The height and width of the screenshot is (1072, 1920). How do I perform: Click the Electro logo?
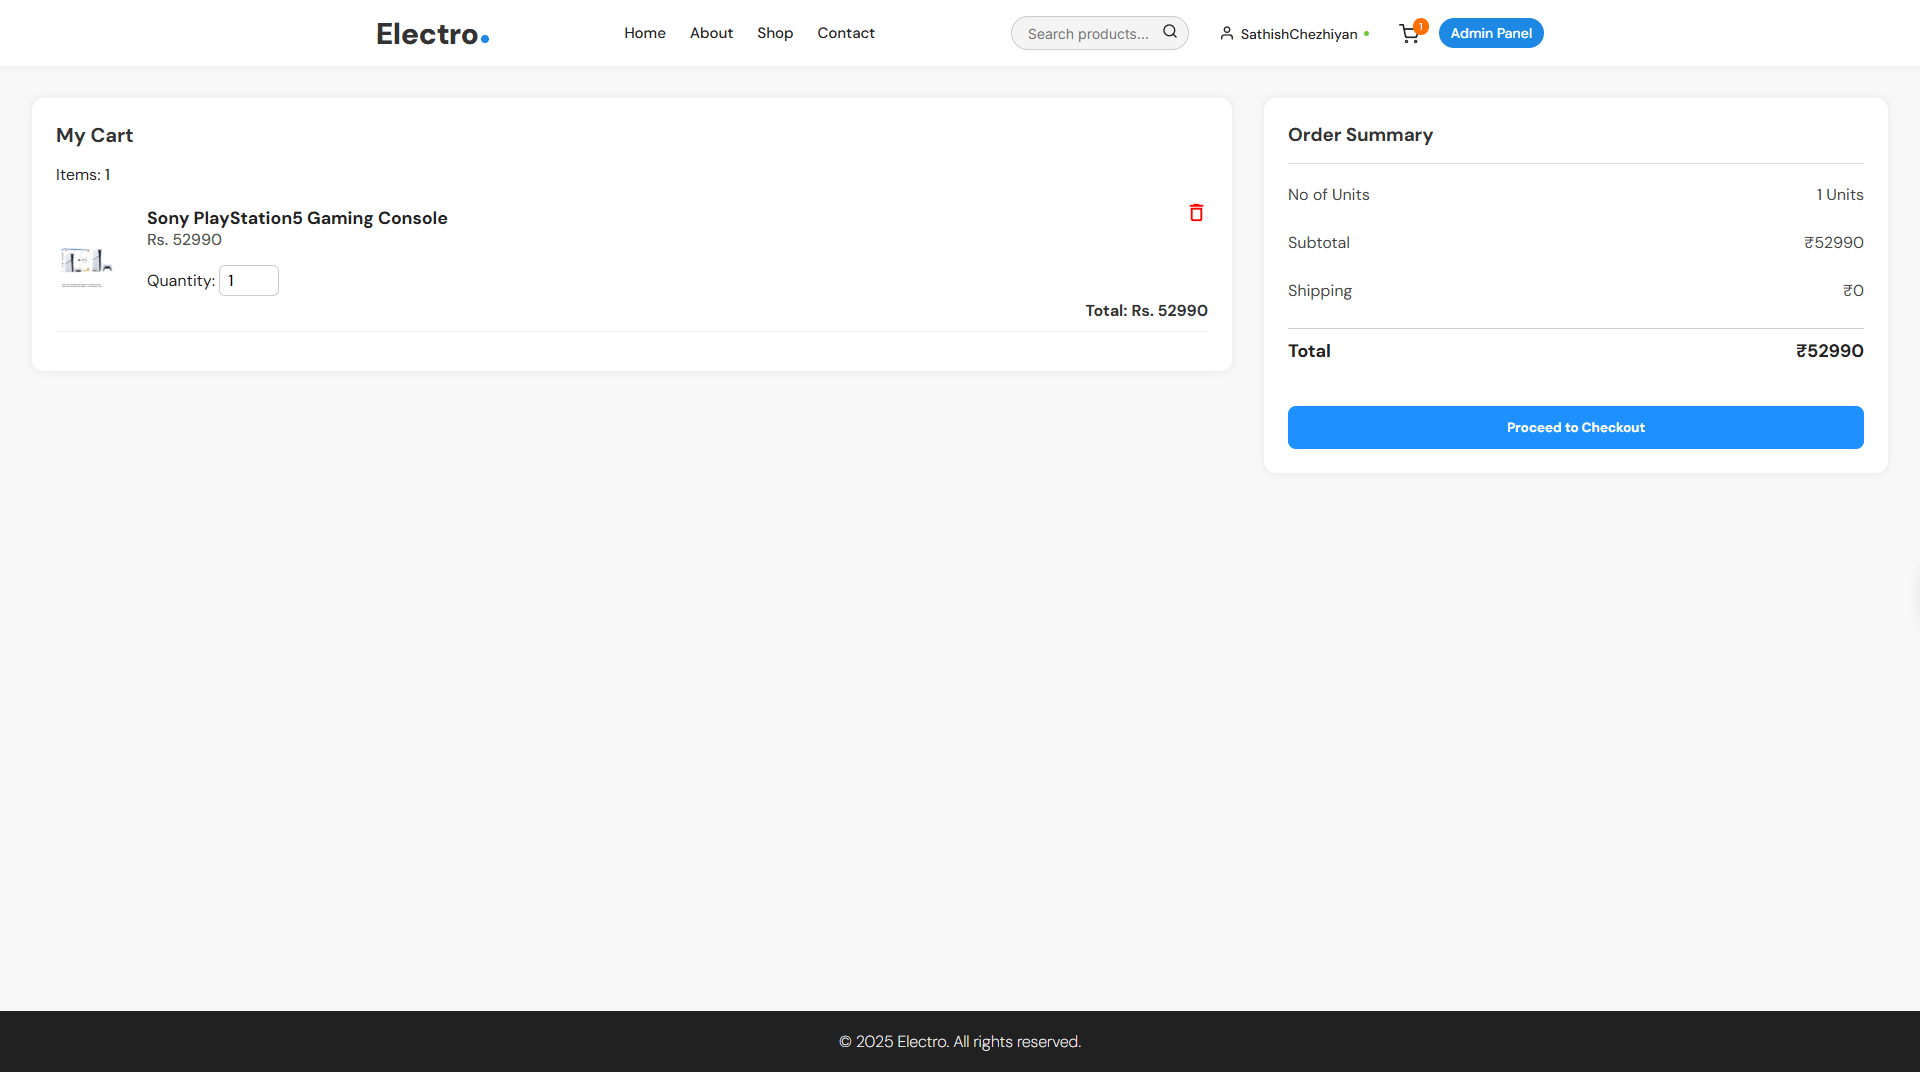(432, 34)
